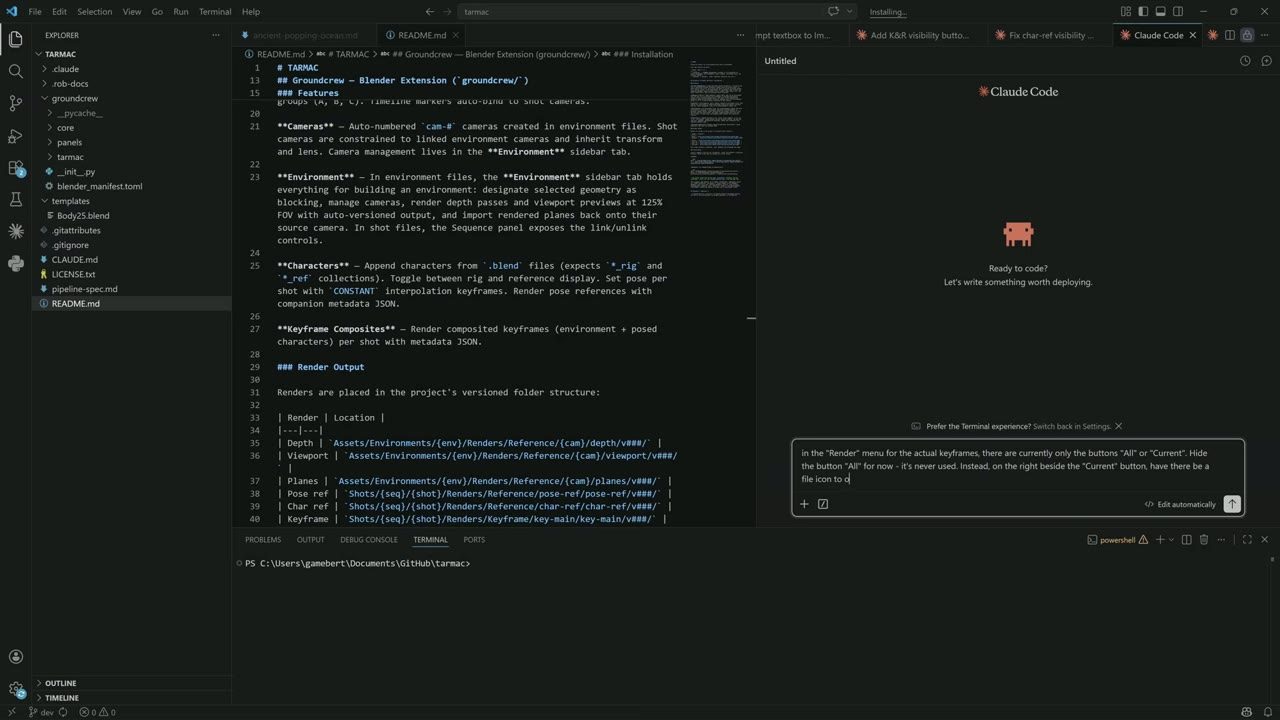The width and height of the screenshot is (1280, 720).
Task: Click the slash command icon in prompt box
Action: click(823, 504)
